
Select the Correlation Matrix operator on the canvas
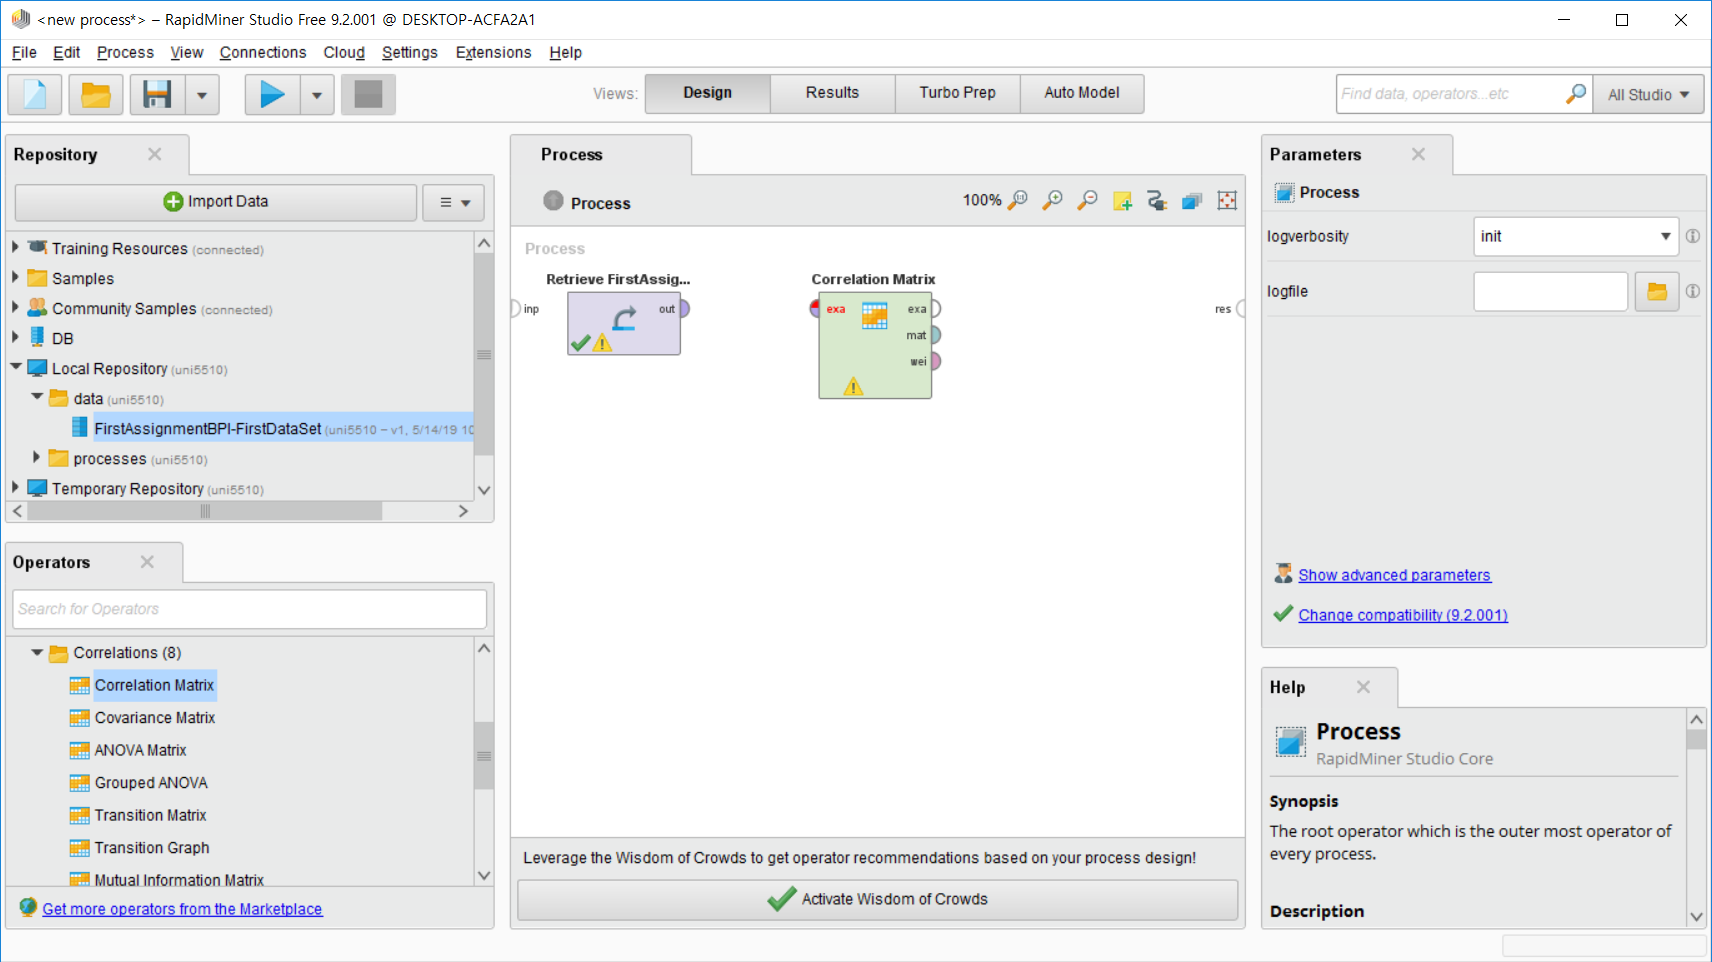coord(875,345)
